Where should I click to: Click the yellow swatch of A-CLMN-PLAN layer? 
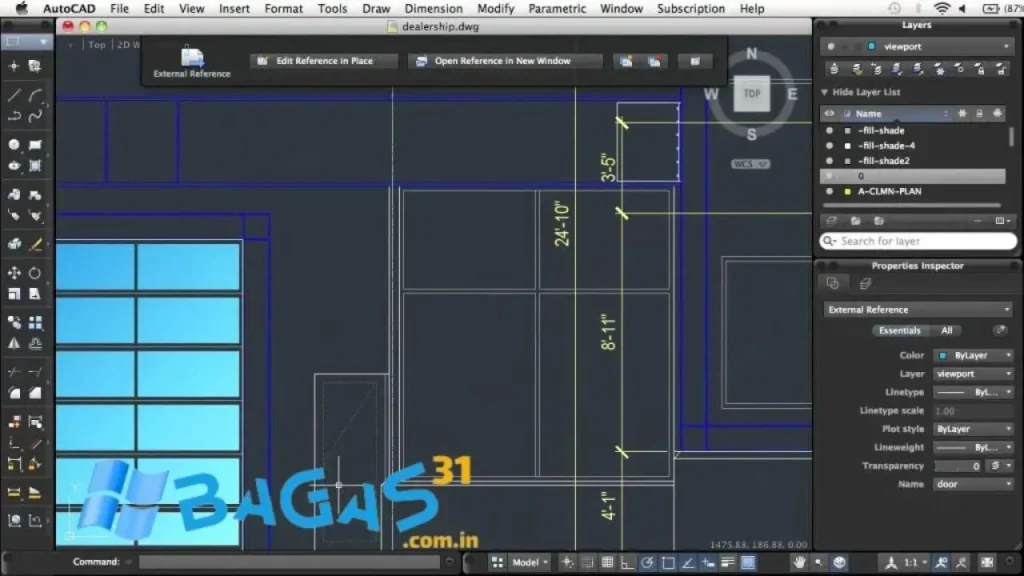848,191
